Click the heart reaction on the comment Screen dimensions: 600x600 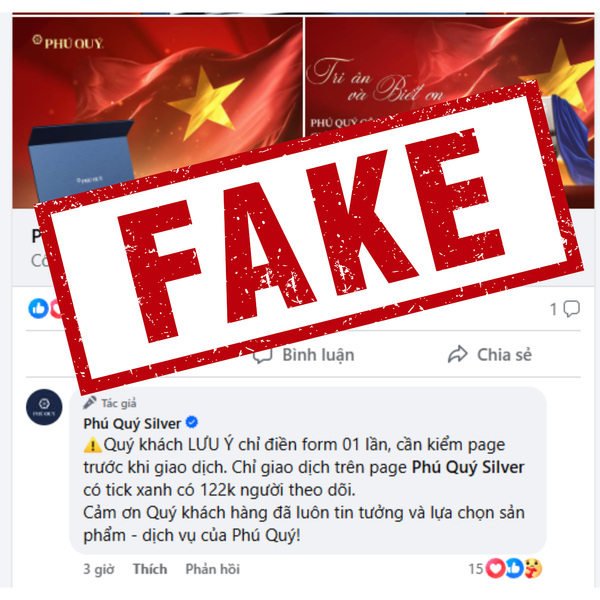tap(495, 568)
